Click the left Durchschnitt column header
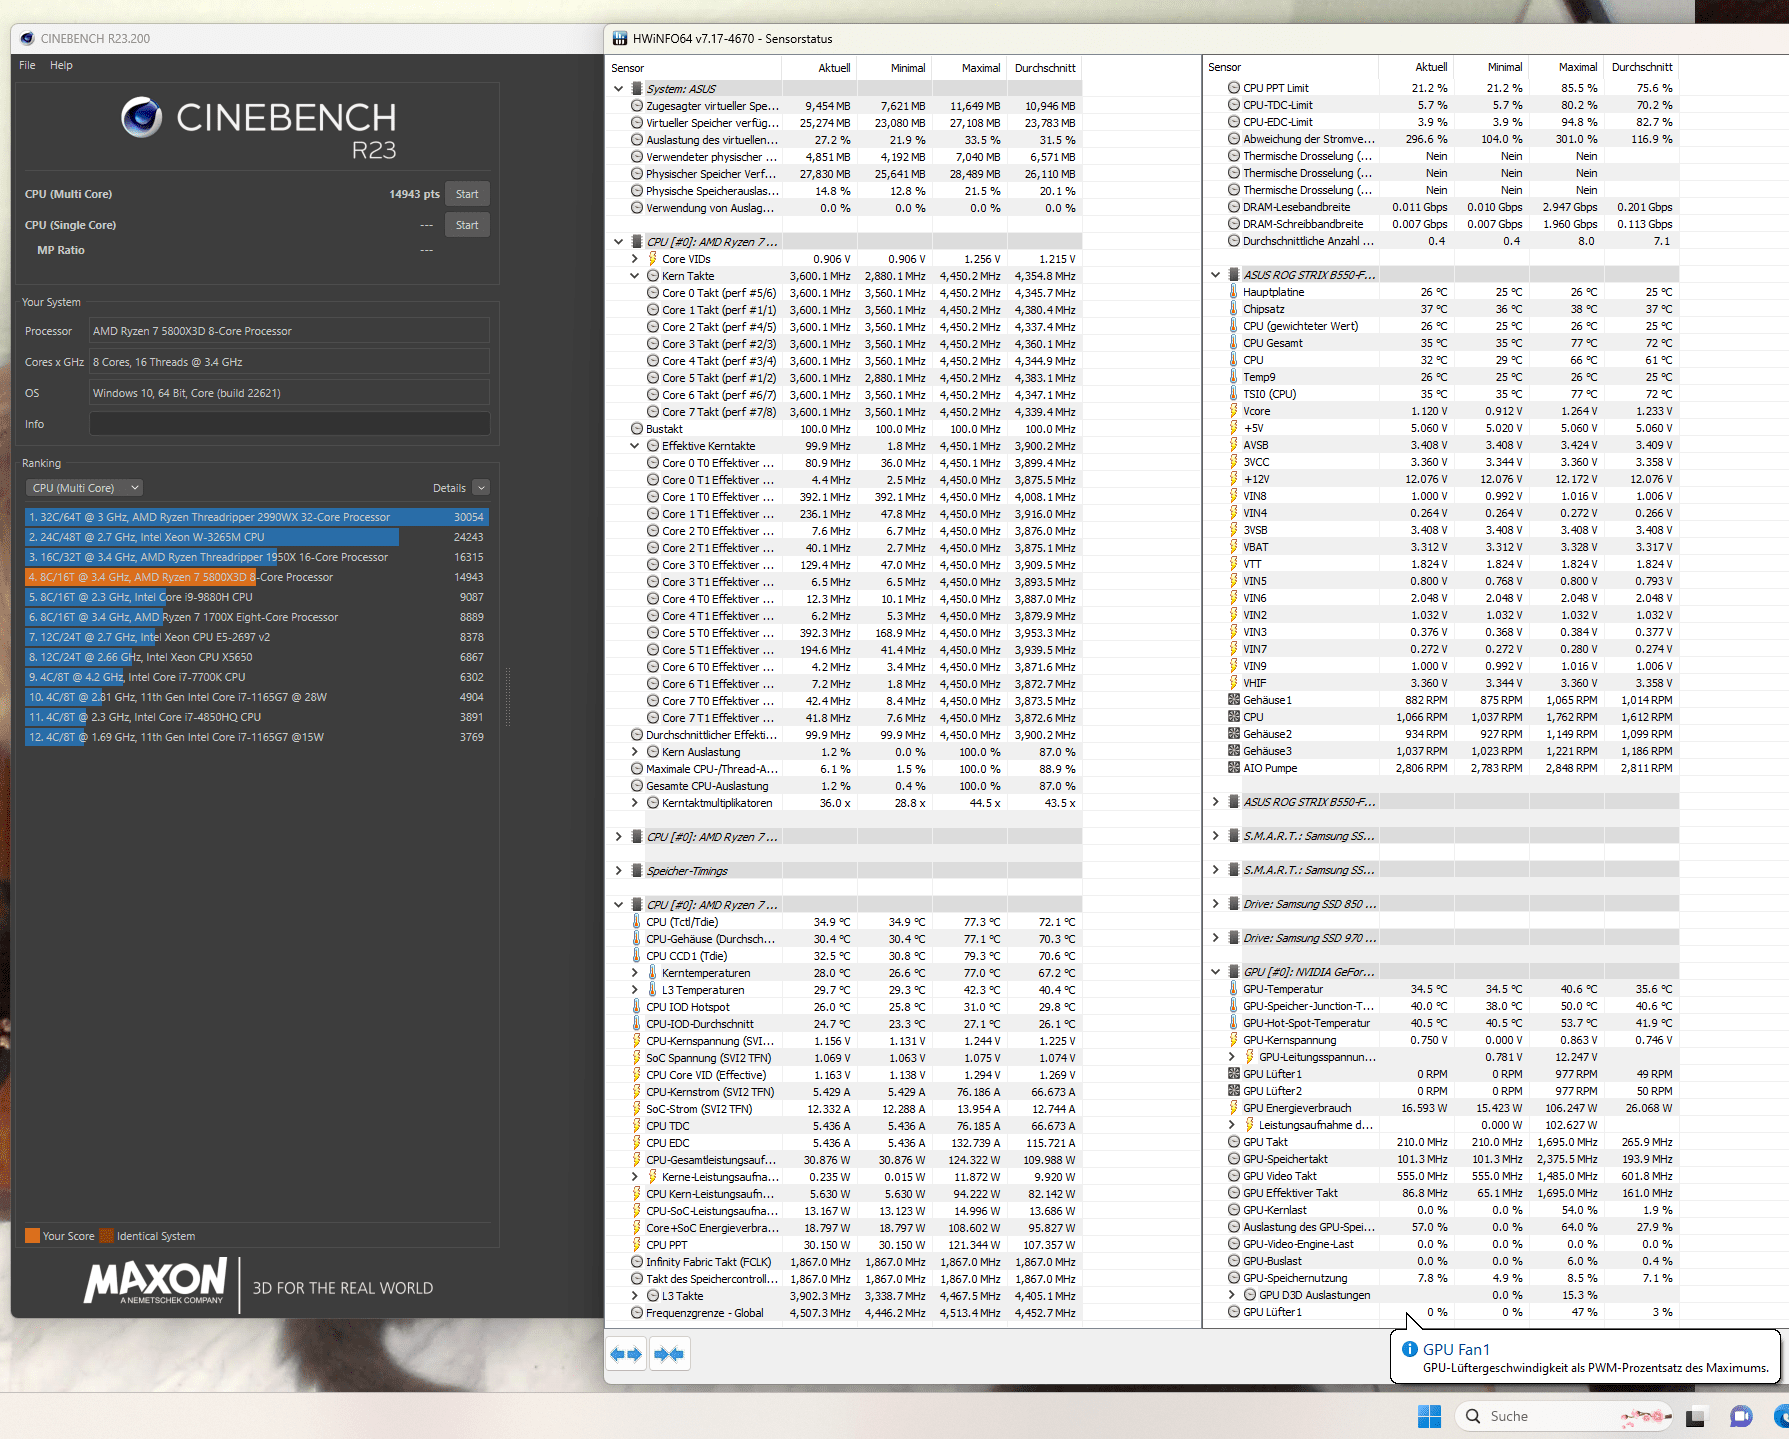1789x1439 pixels. 1044,68
